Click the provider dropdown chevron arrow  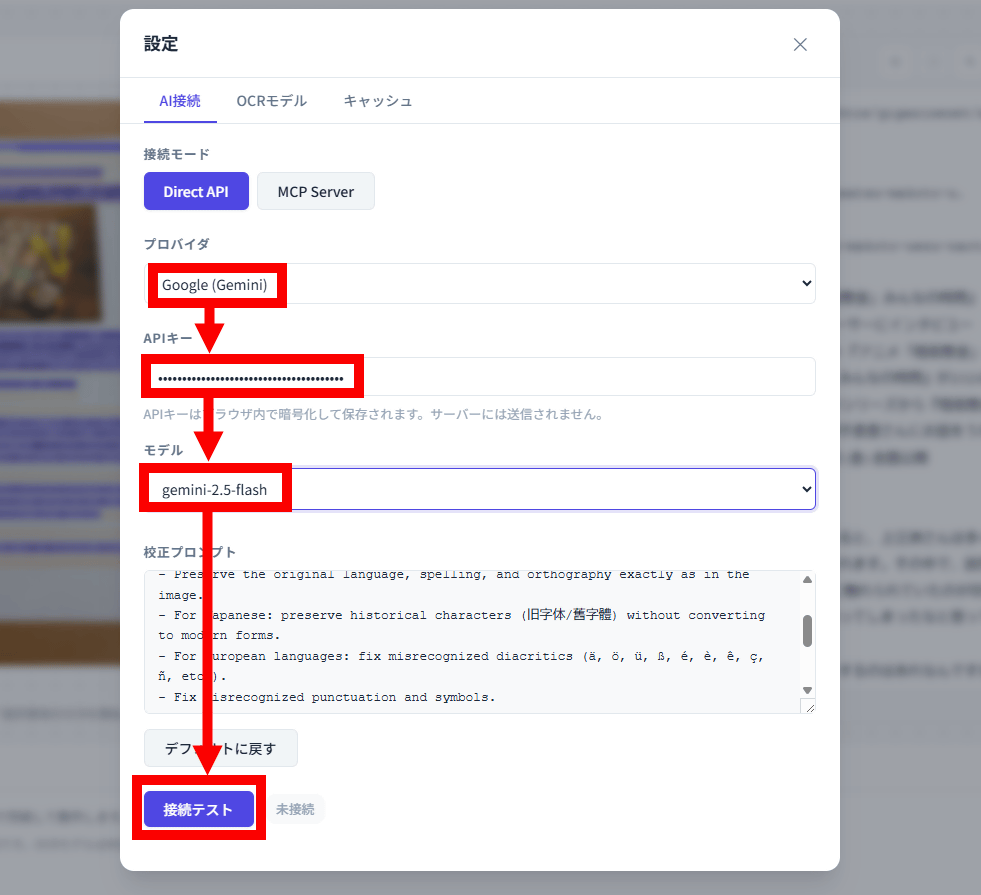tap(806, 284)
